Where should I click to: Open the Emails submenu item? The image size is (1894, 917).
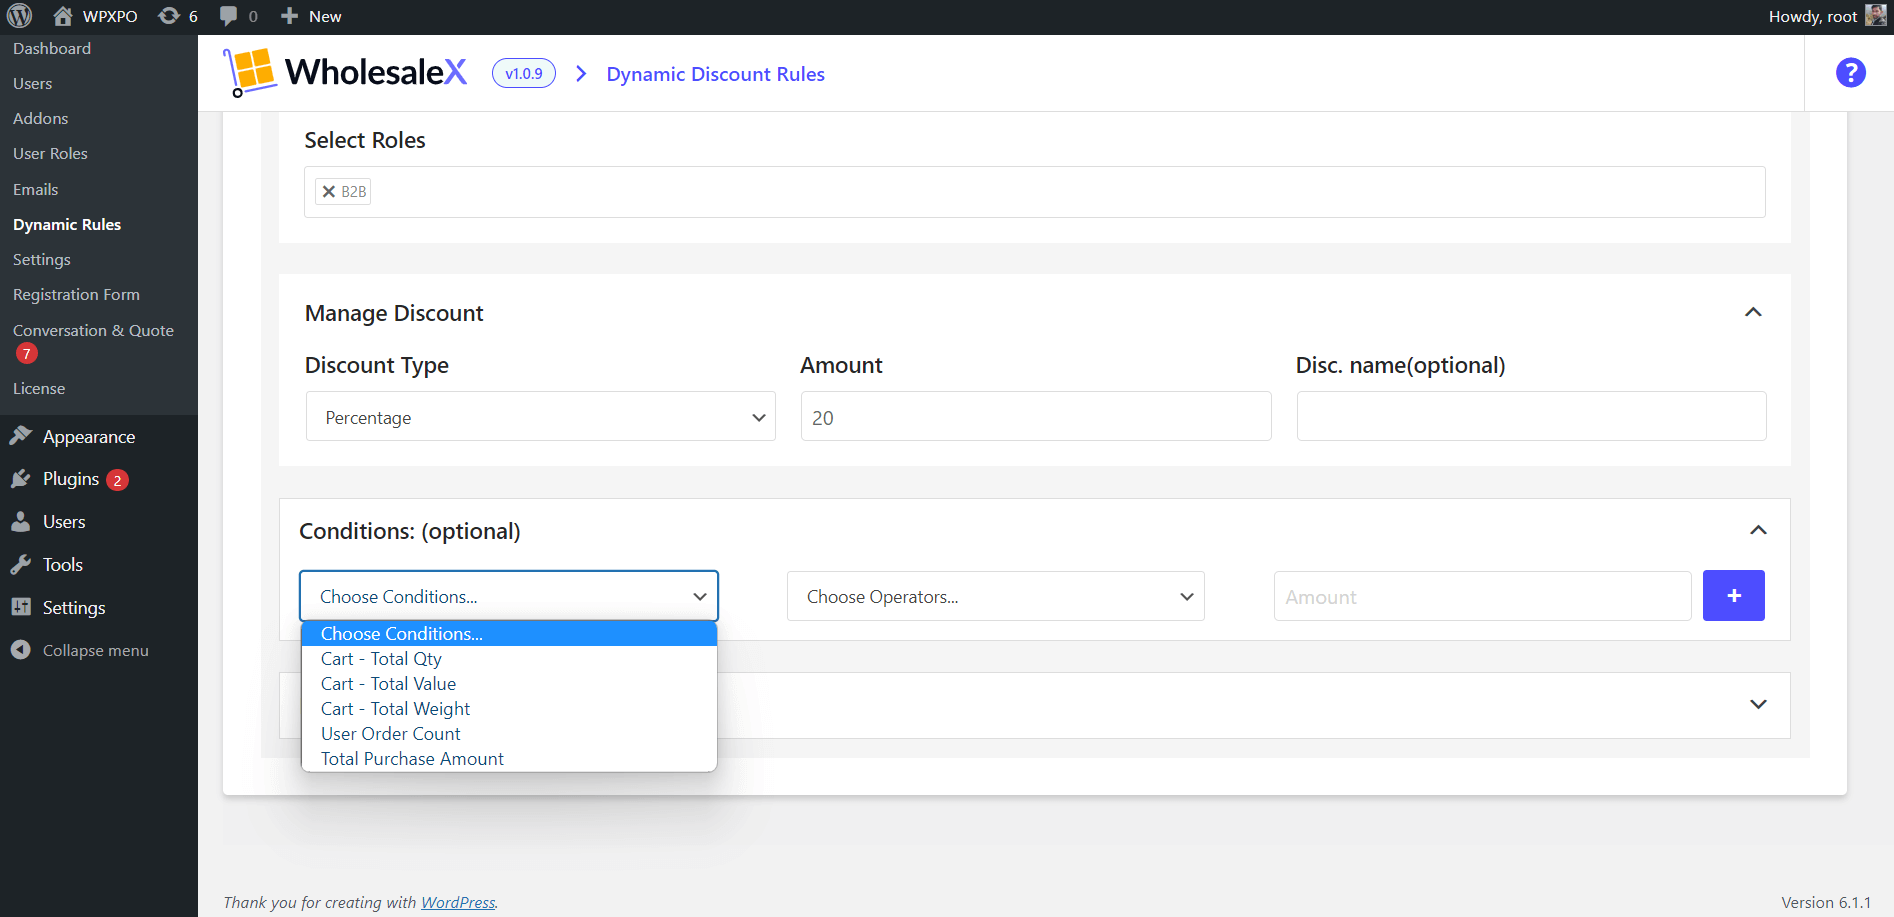[36, 189]
